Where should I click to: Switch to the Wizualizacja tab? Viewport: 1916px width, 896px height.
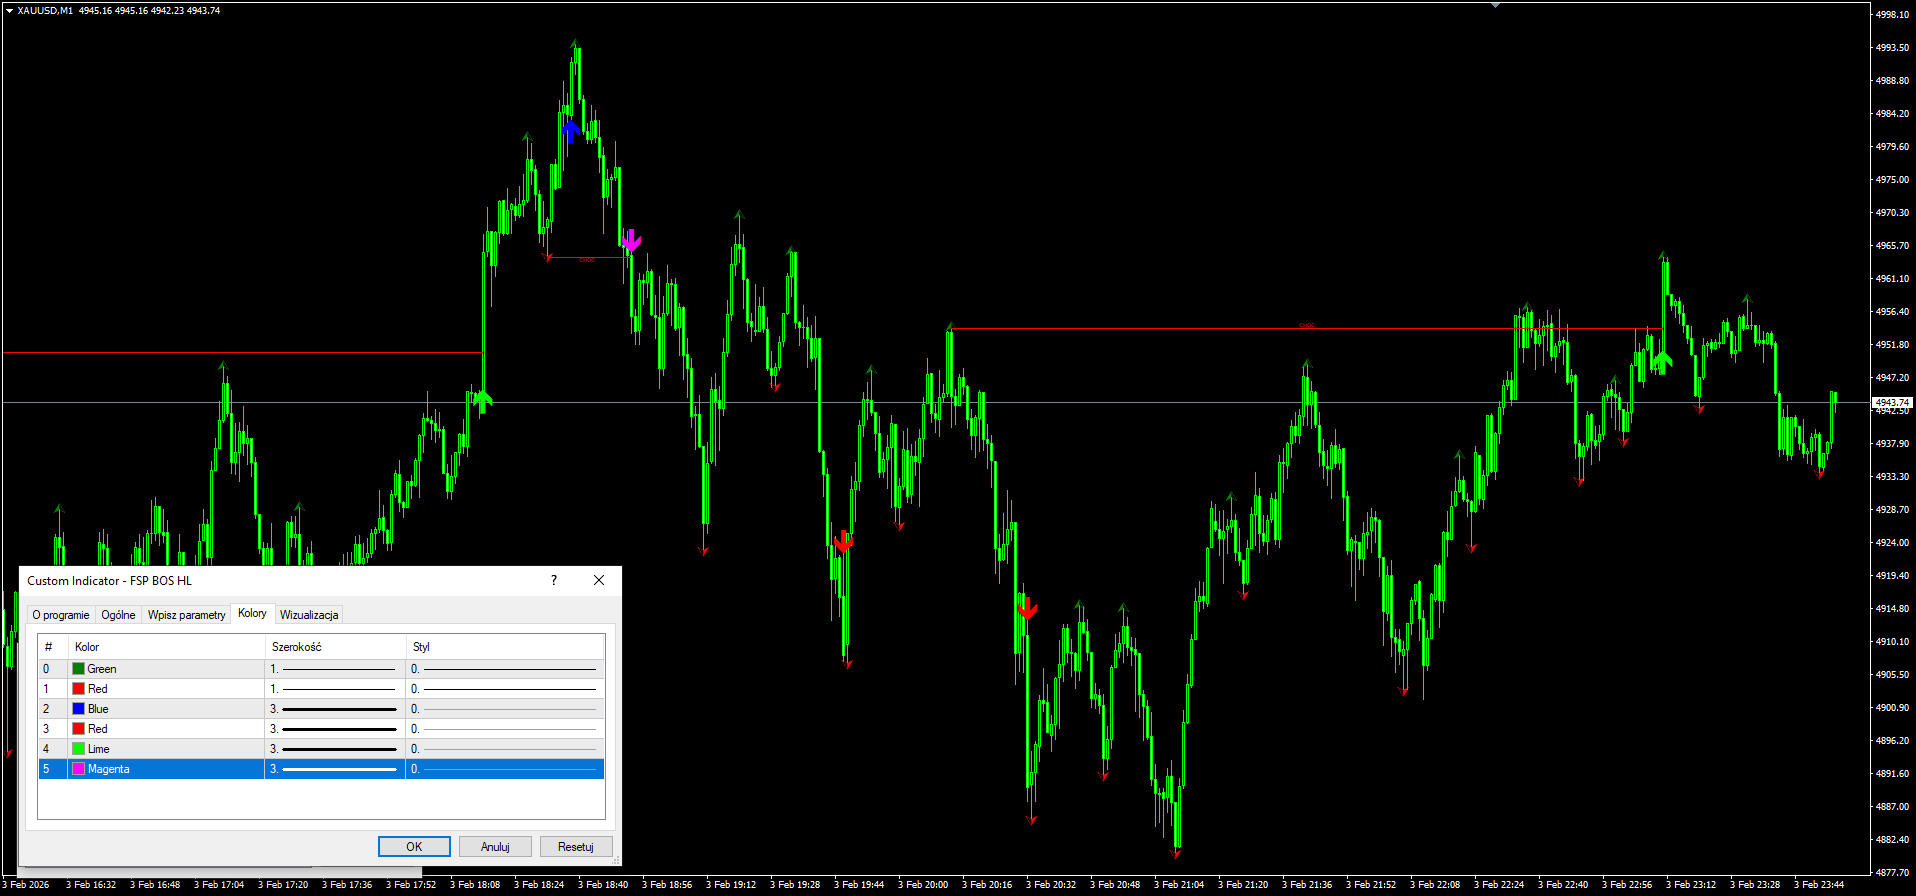(309, 615)
